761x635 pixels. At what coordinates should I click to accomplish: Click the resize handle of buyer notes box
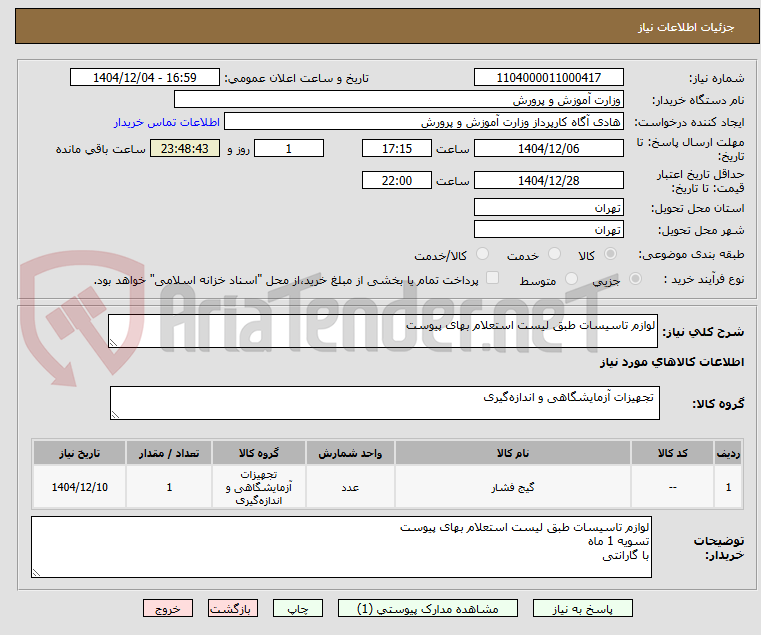click(x=36, y=573)
